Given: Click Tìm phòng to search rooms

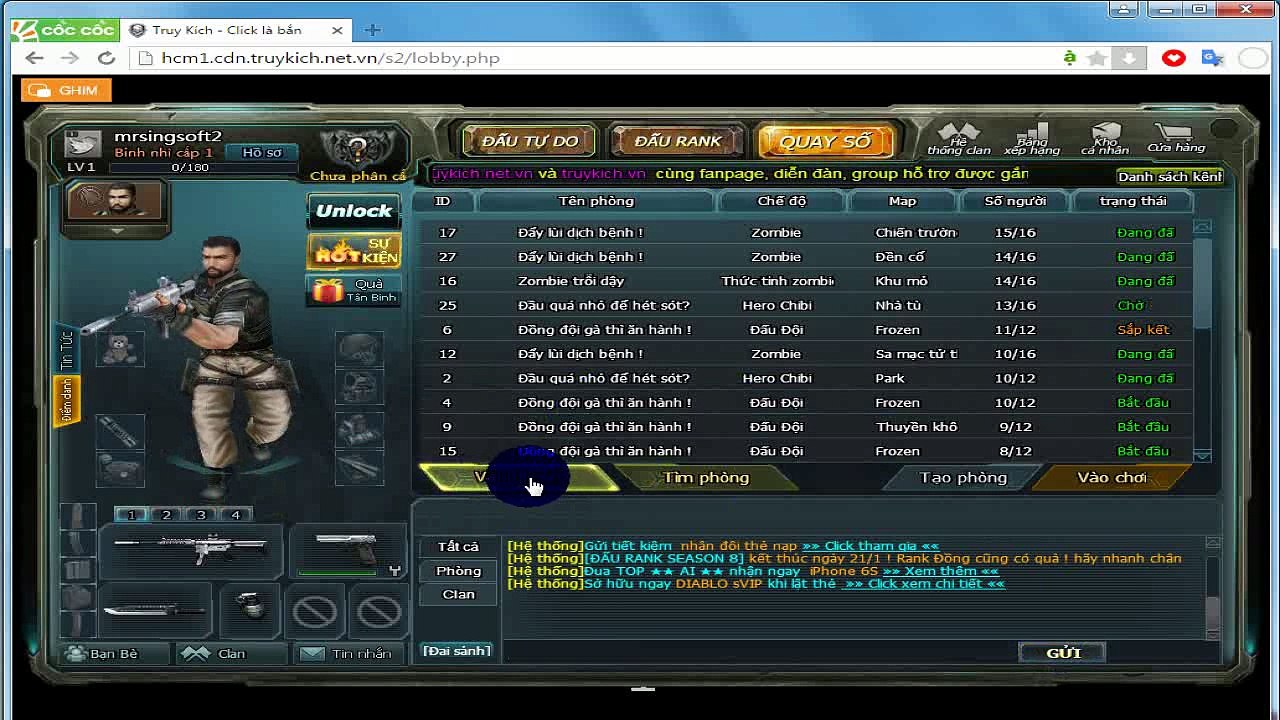Looking at the screenshot, I should [706, 478].
